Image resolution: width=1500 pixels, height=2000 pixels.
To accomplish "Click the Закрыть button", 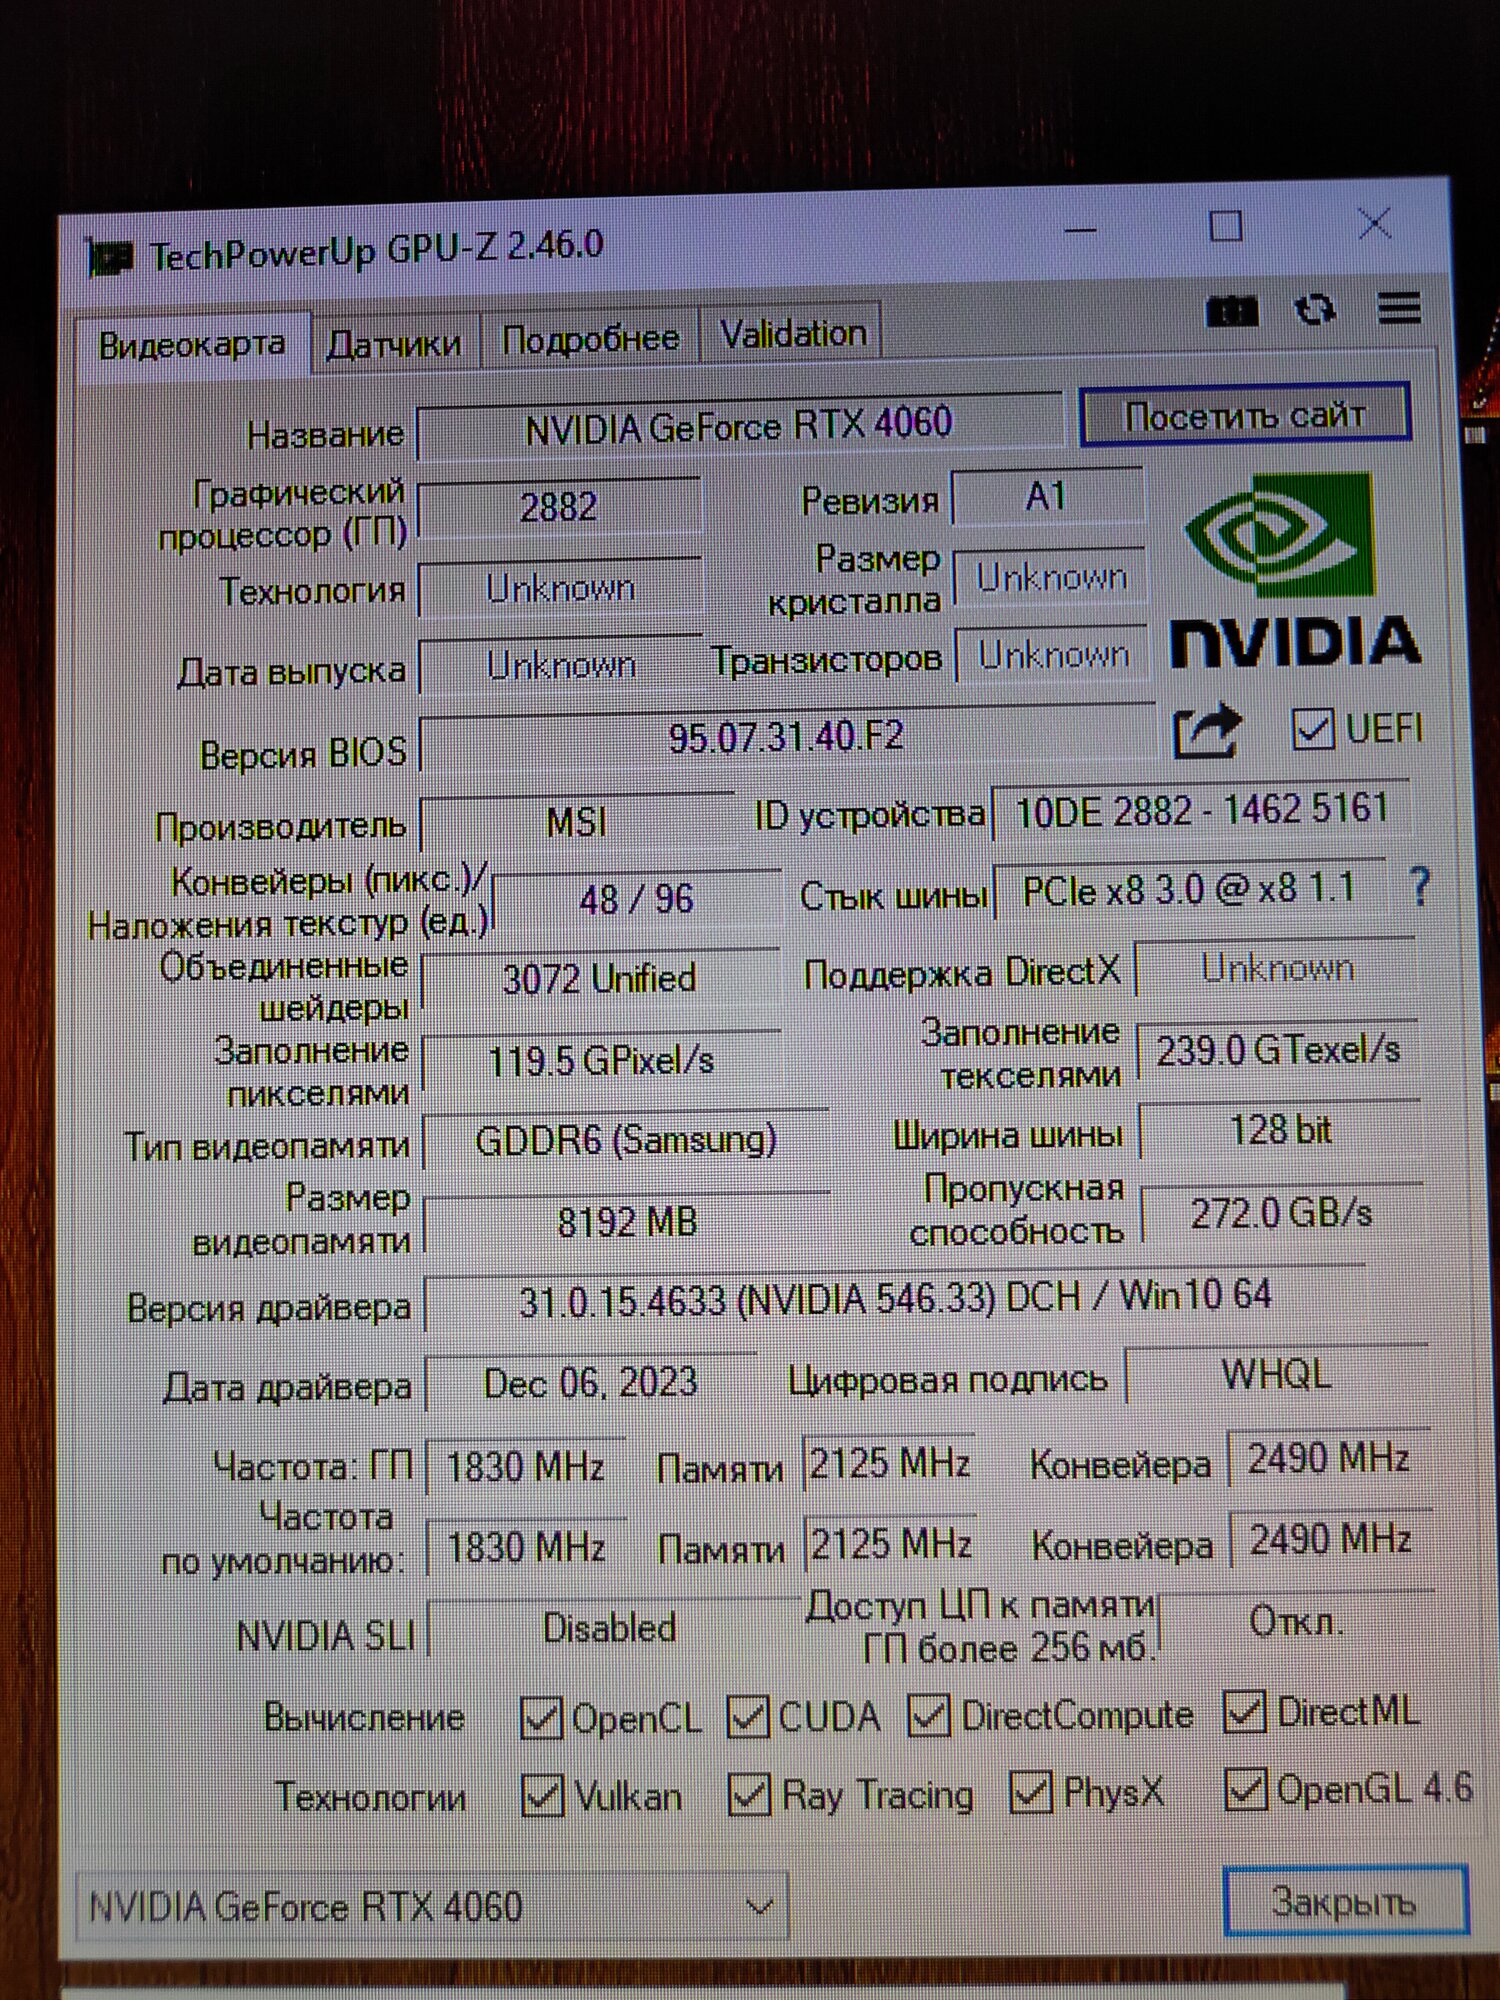I will pyautogui.click(x=1345, y=1899).
